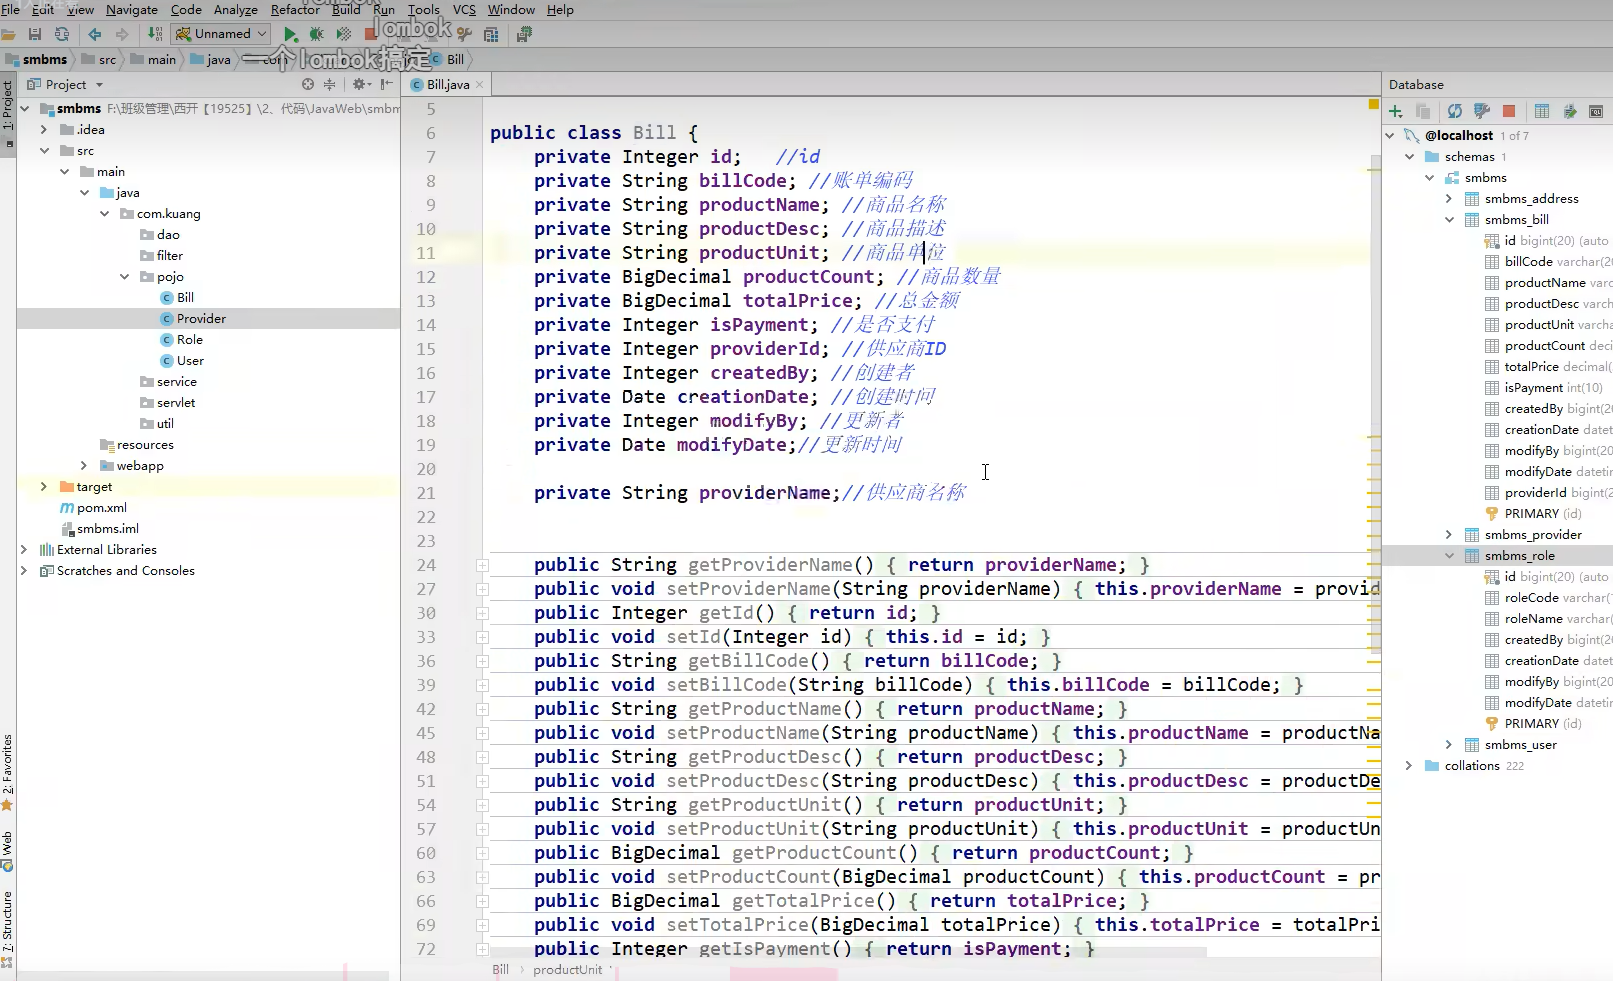
Task: Toggle fold for getTotalPrice method
Action: pyautogui.click(x=482, y=901)
